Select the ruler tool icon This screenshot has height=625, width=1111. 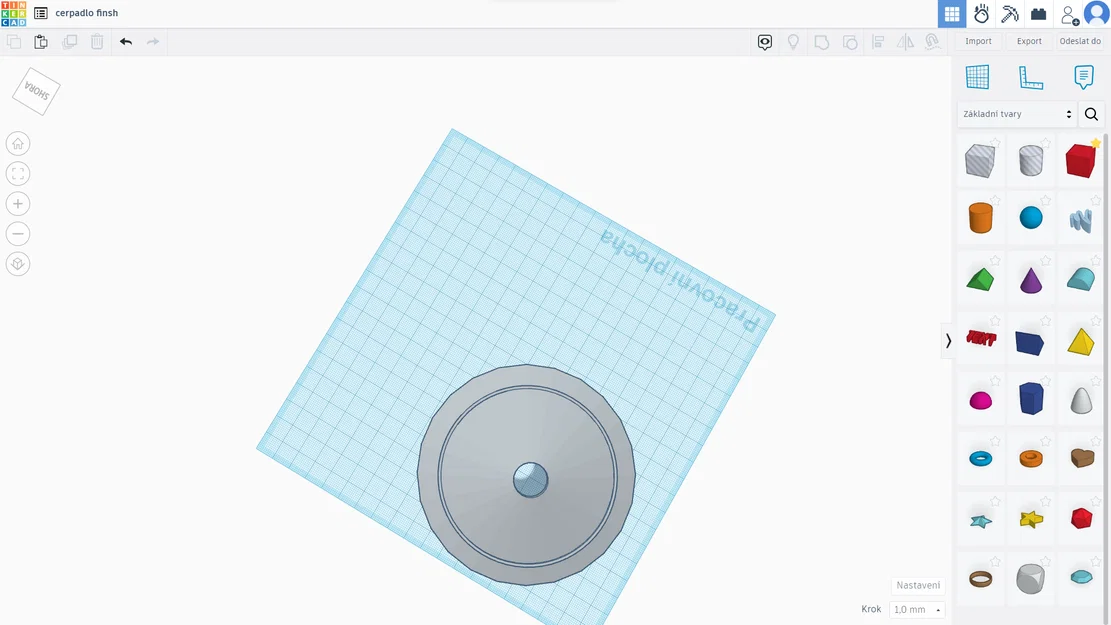pos(1030,77)
